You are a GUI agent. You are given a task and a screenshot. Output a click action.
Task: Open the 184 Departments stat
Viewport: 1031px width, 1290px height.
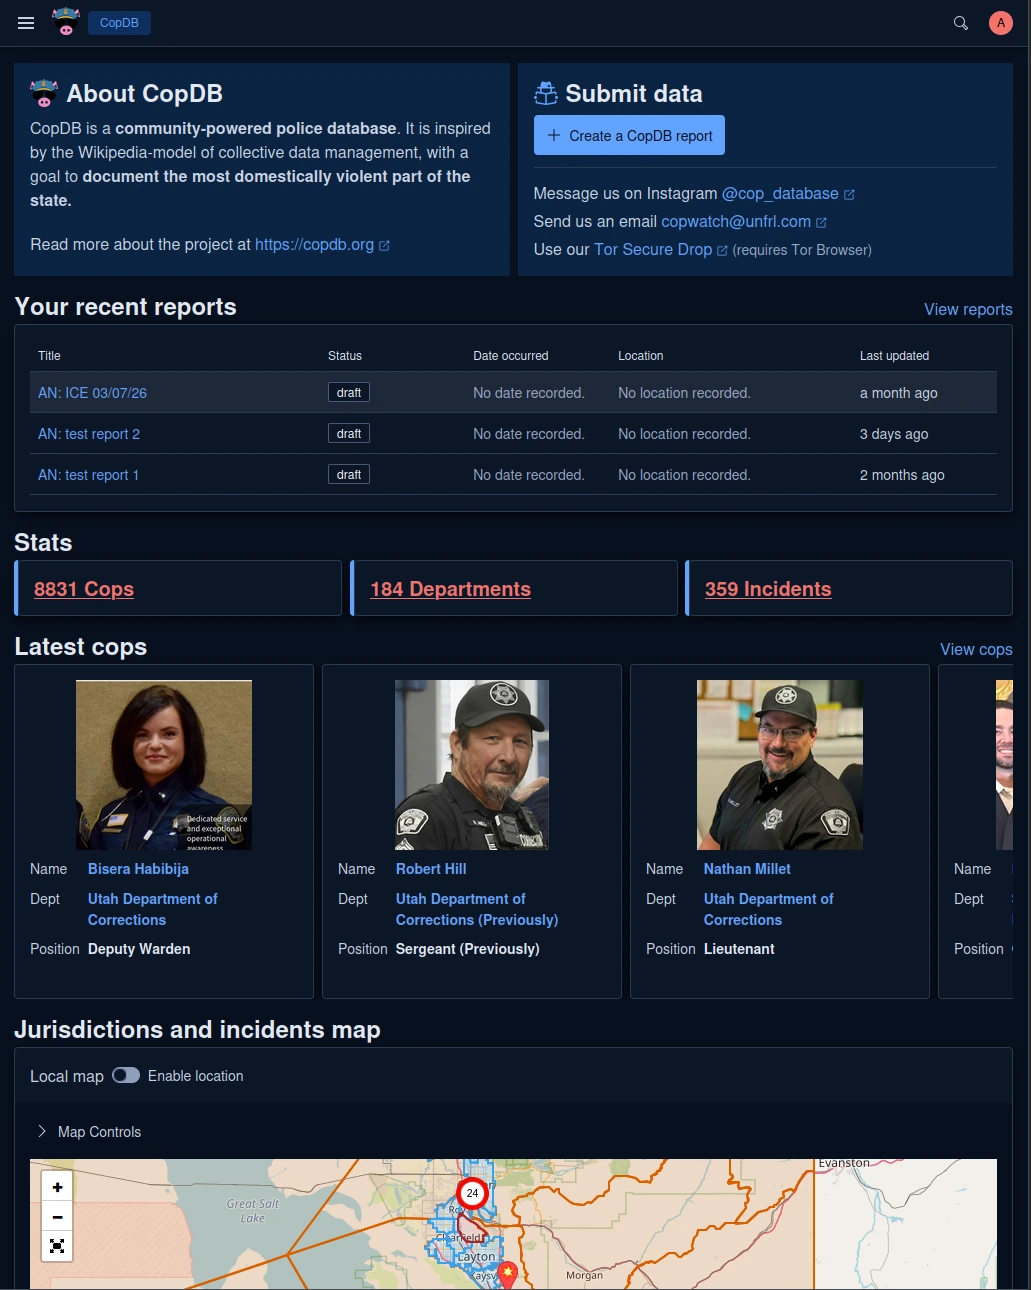click(450, 589)
